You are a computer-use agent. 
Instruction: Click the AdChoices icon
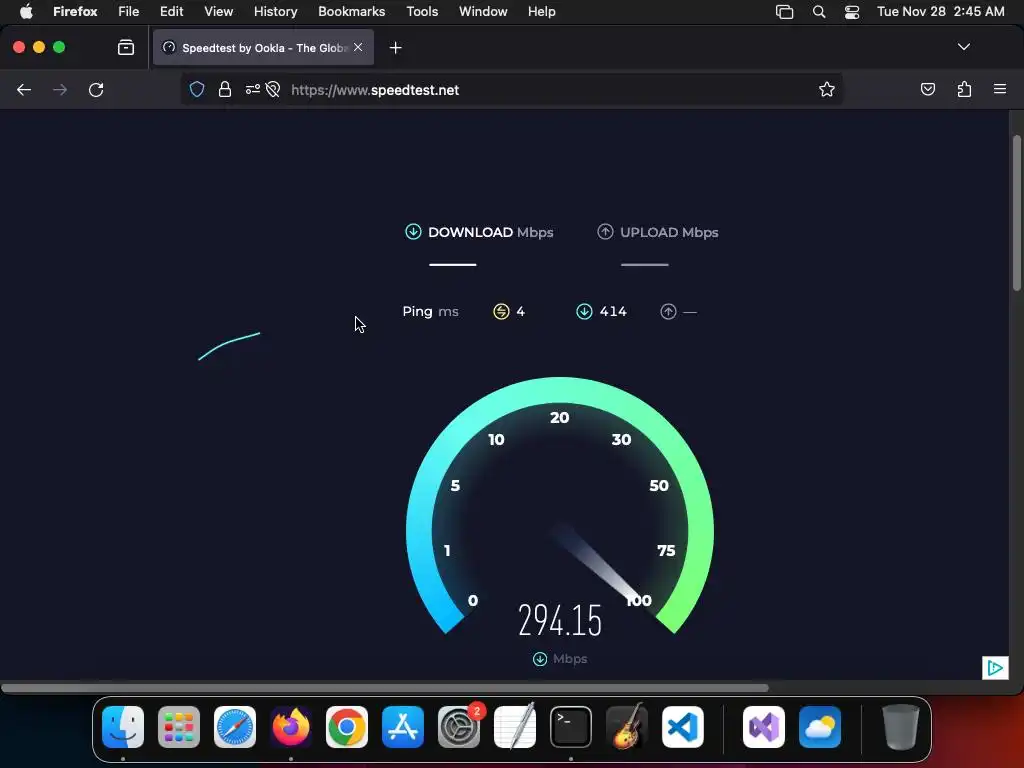click(995, 667)
